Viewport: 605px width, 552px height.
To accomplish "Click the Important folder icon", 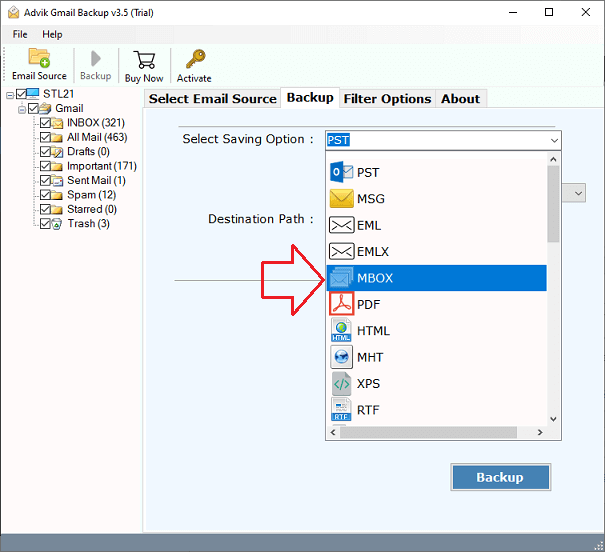I will (57, 166).
